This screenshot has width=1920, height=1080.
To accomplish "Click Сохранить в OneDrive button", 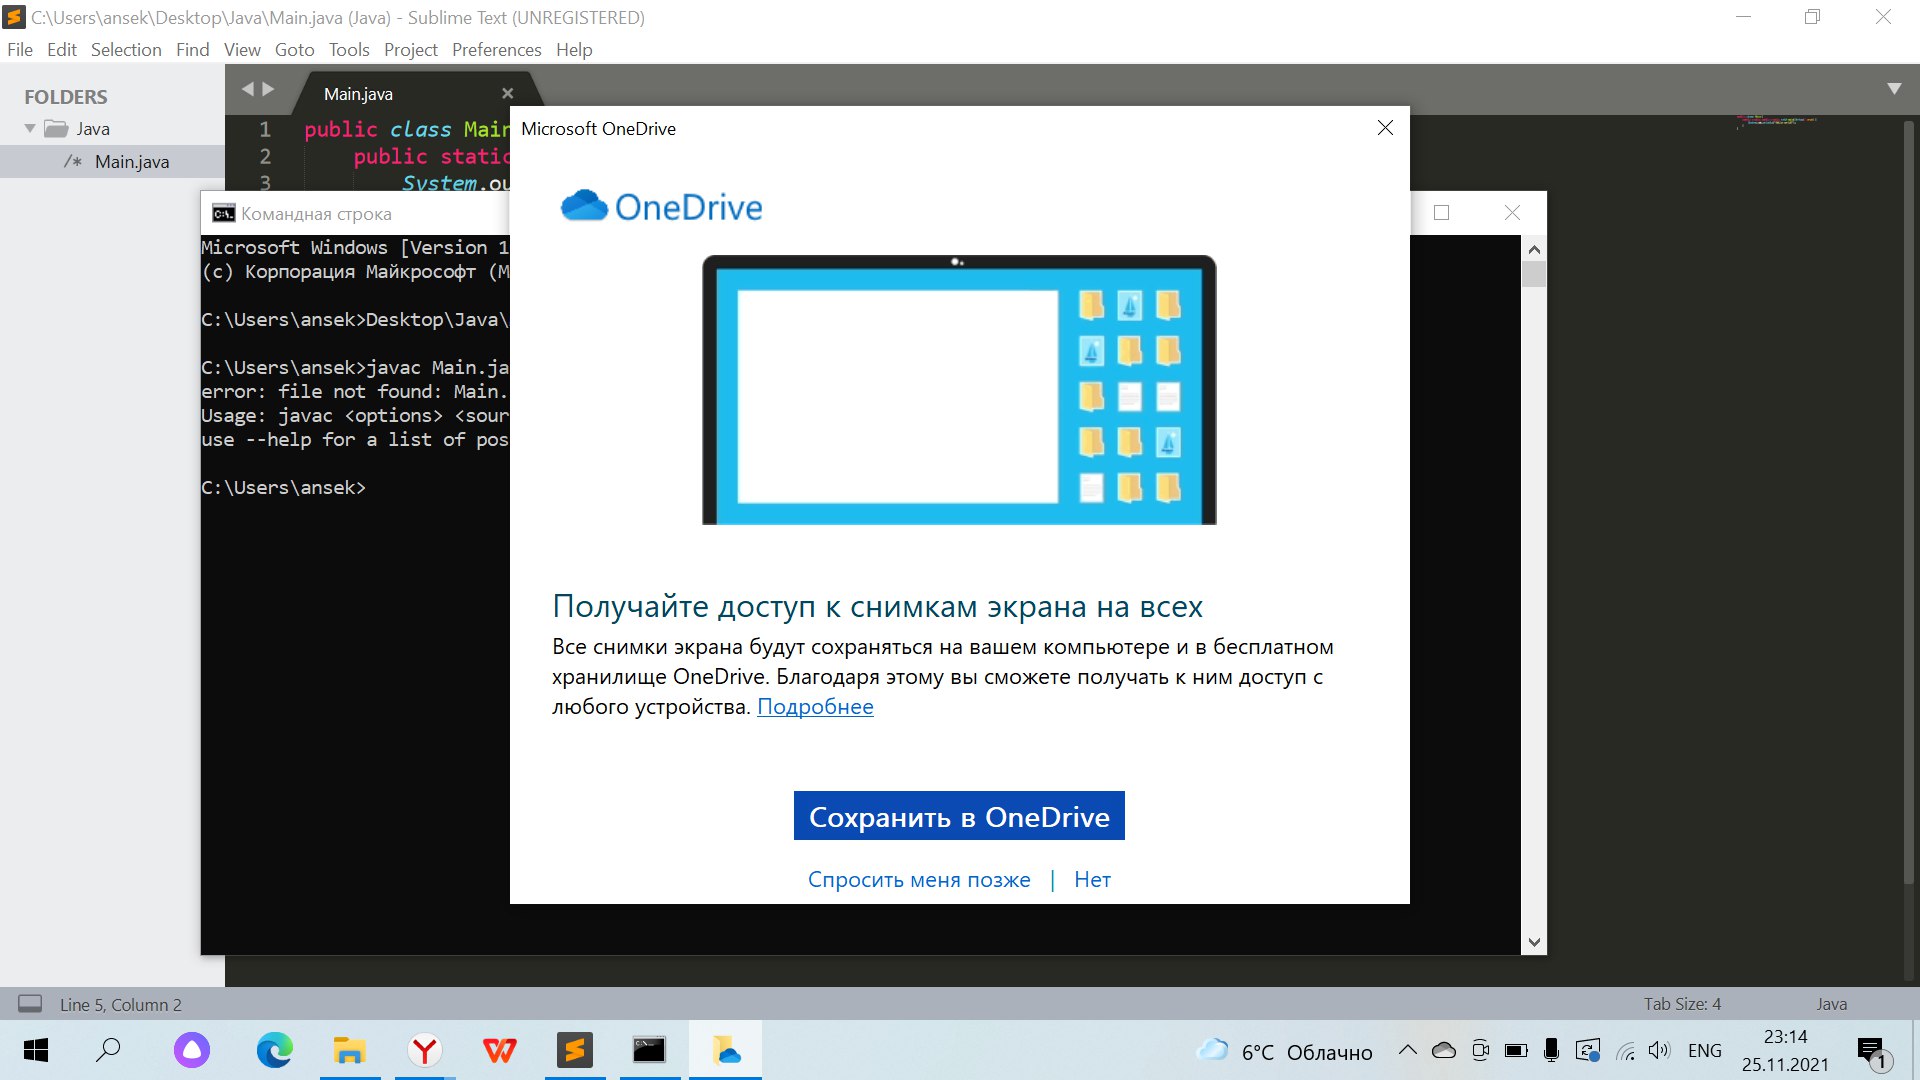I will (959, 816).
